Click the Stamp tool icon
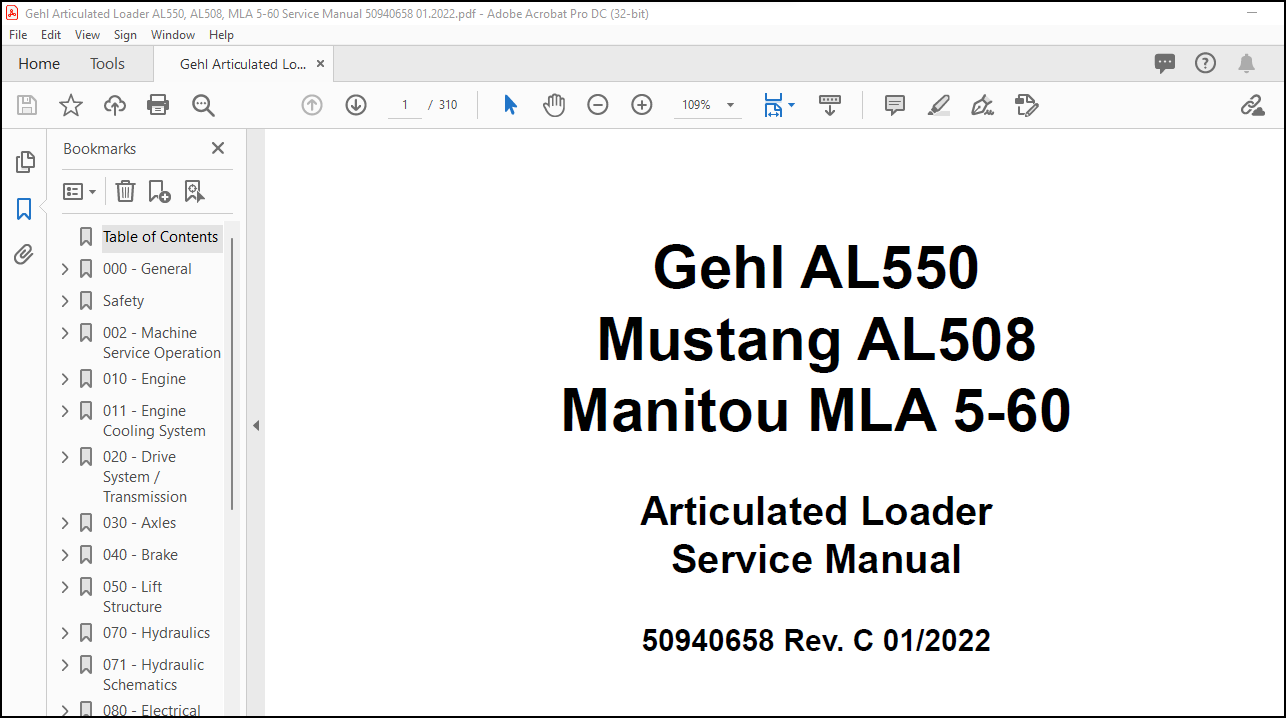1286x718 pixels. pos(1026,105)
